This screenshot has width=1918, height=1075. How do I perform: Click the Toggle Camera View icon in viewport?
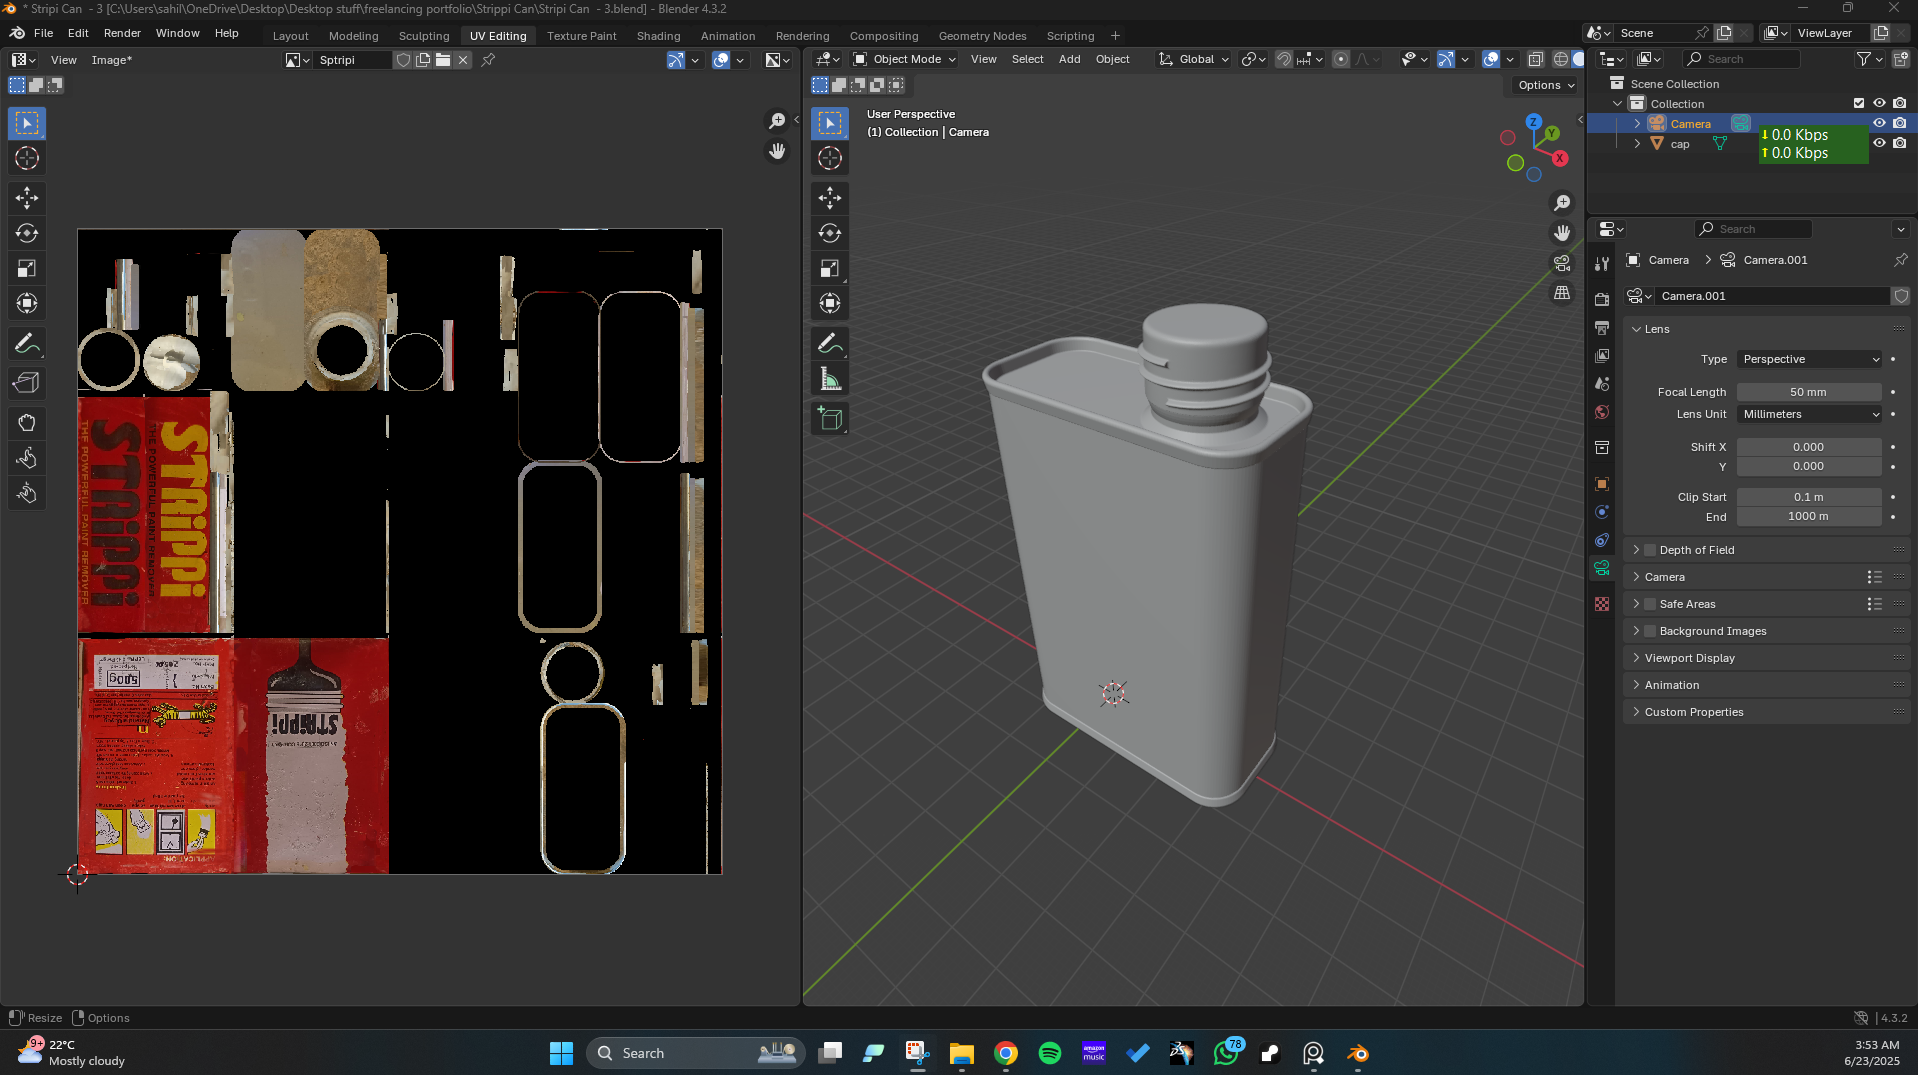click(1562, 263)
